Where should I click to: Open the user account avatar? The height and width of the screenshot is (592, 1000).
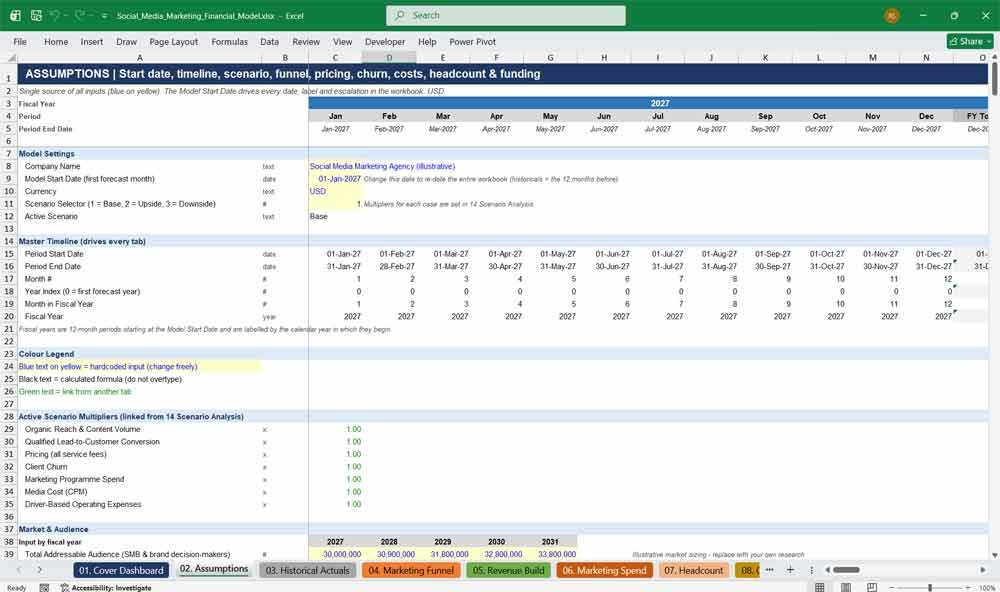(892, 16)
